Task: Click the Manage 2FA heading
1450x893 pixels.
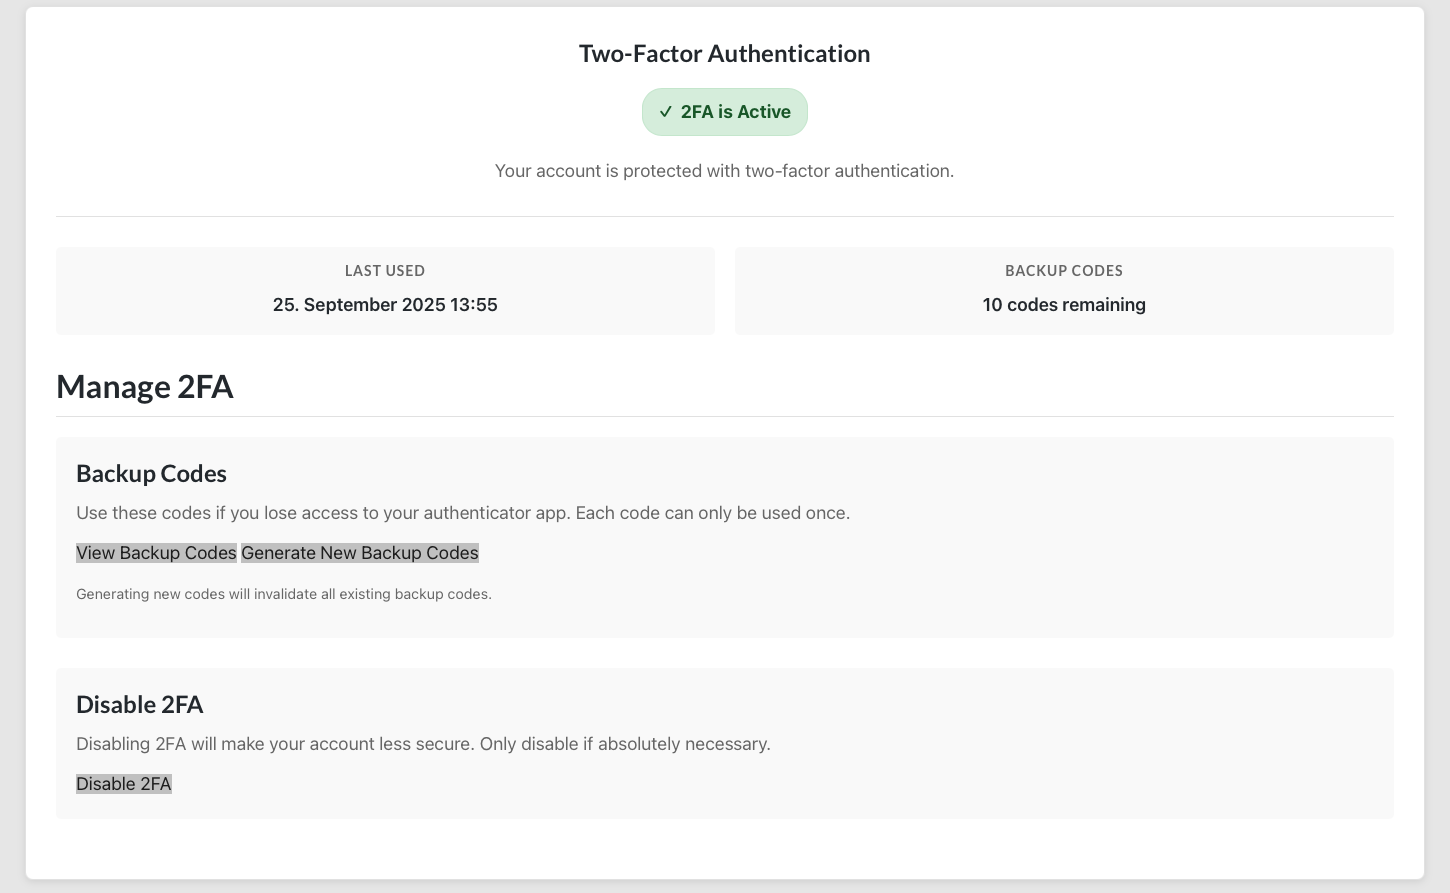Action: coord(145,387)
